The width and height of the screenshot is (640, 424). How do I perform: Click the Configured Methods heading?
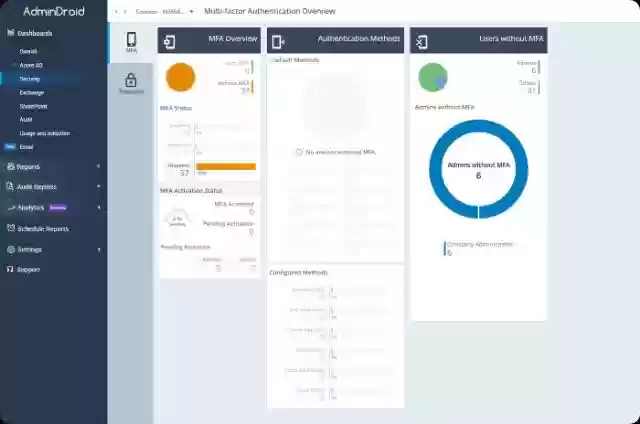(x=298, y=272)
